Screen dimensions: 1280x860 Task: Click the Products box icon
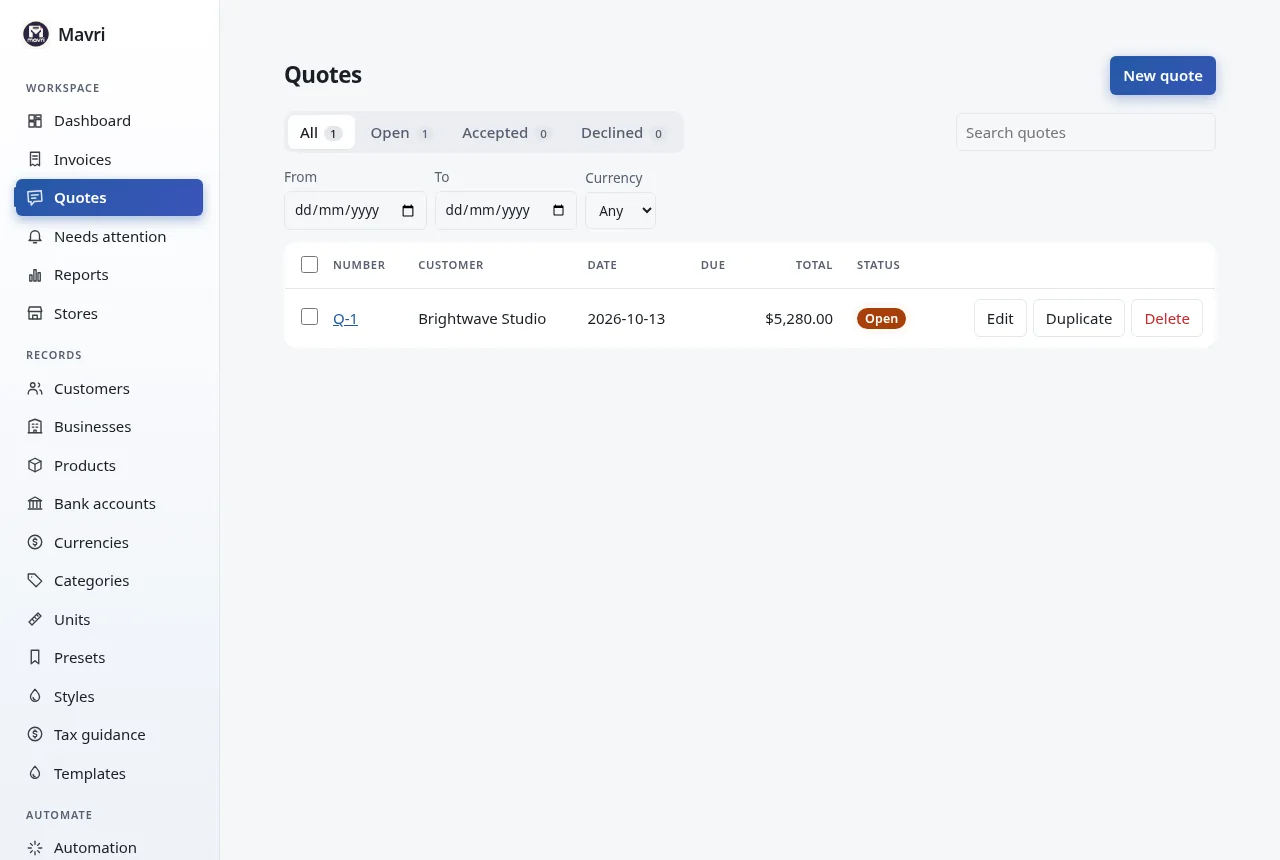tap(35, 465)
